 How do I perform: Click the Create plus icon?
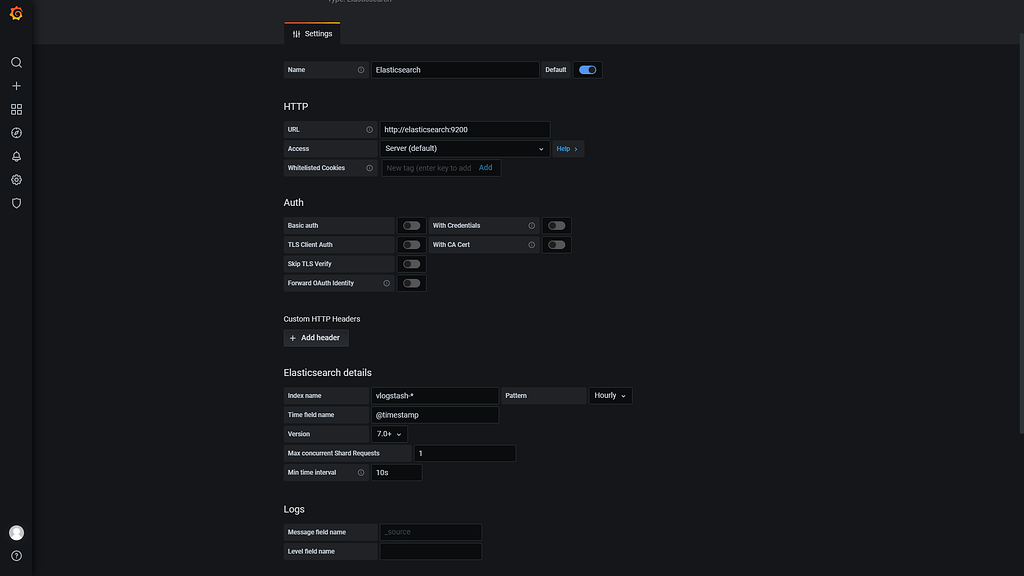pyautogui.click(x=16, y=85)
